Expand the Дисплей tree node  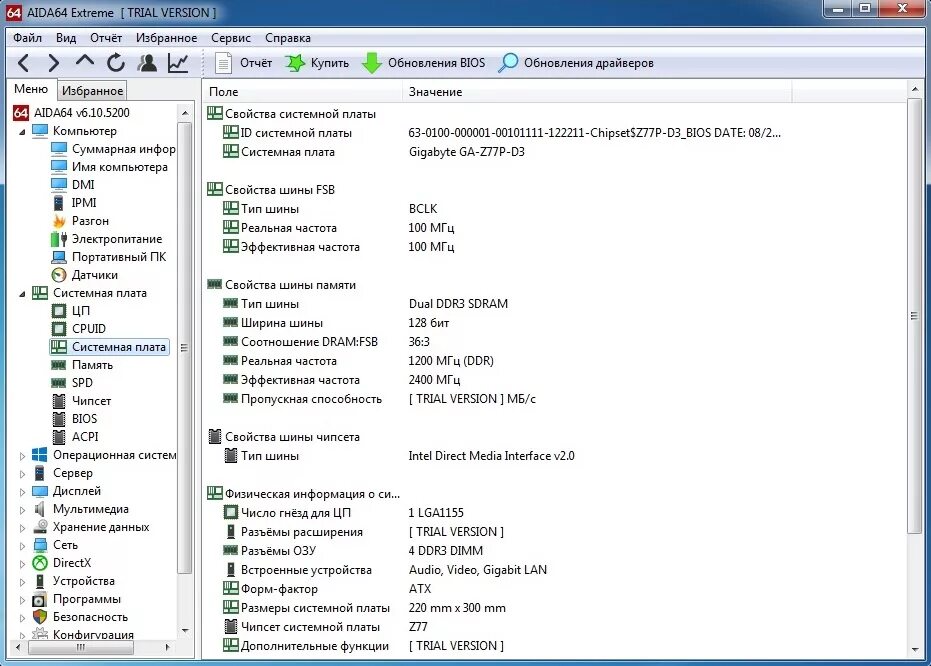[22, 491]
